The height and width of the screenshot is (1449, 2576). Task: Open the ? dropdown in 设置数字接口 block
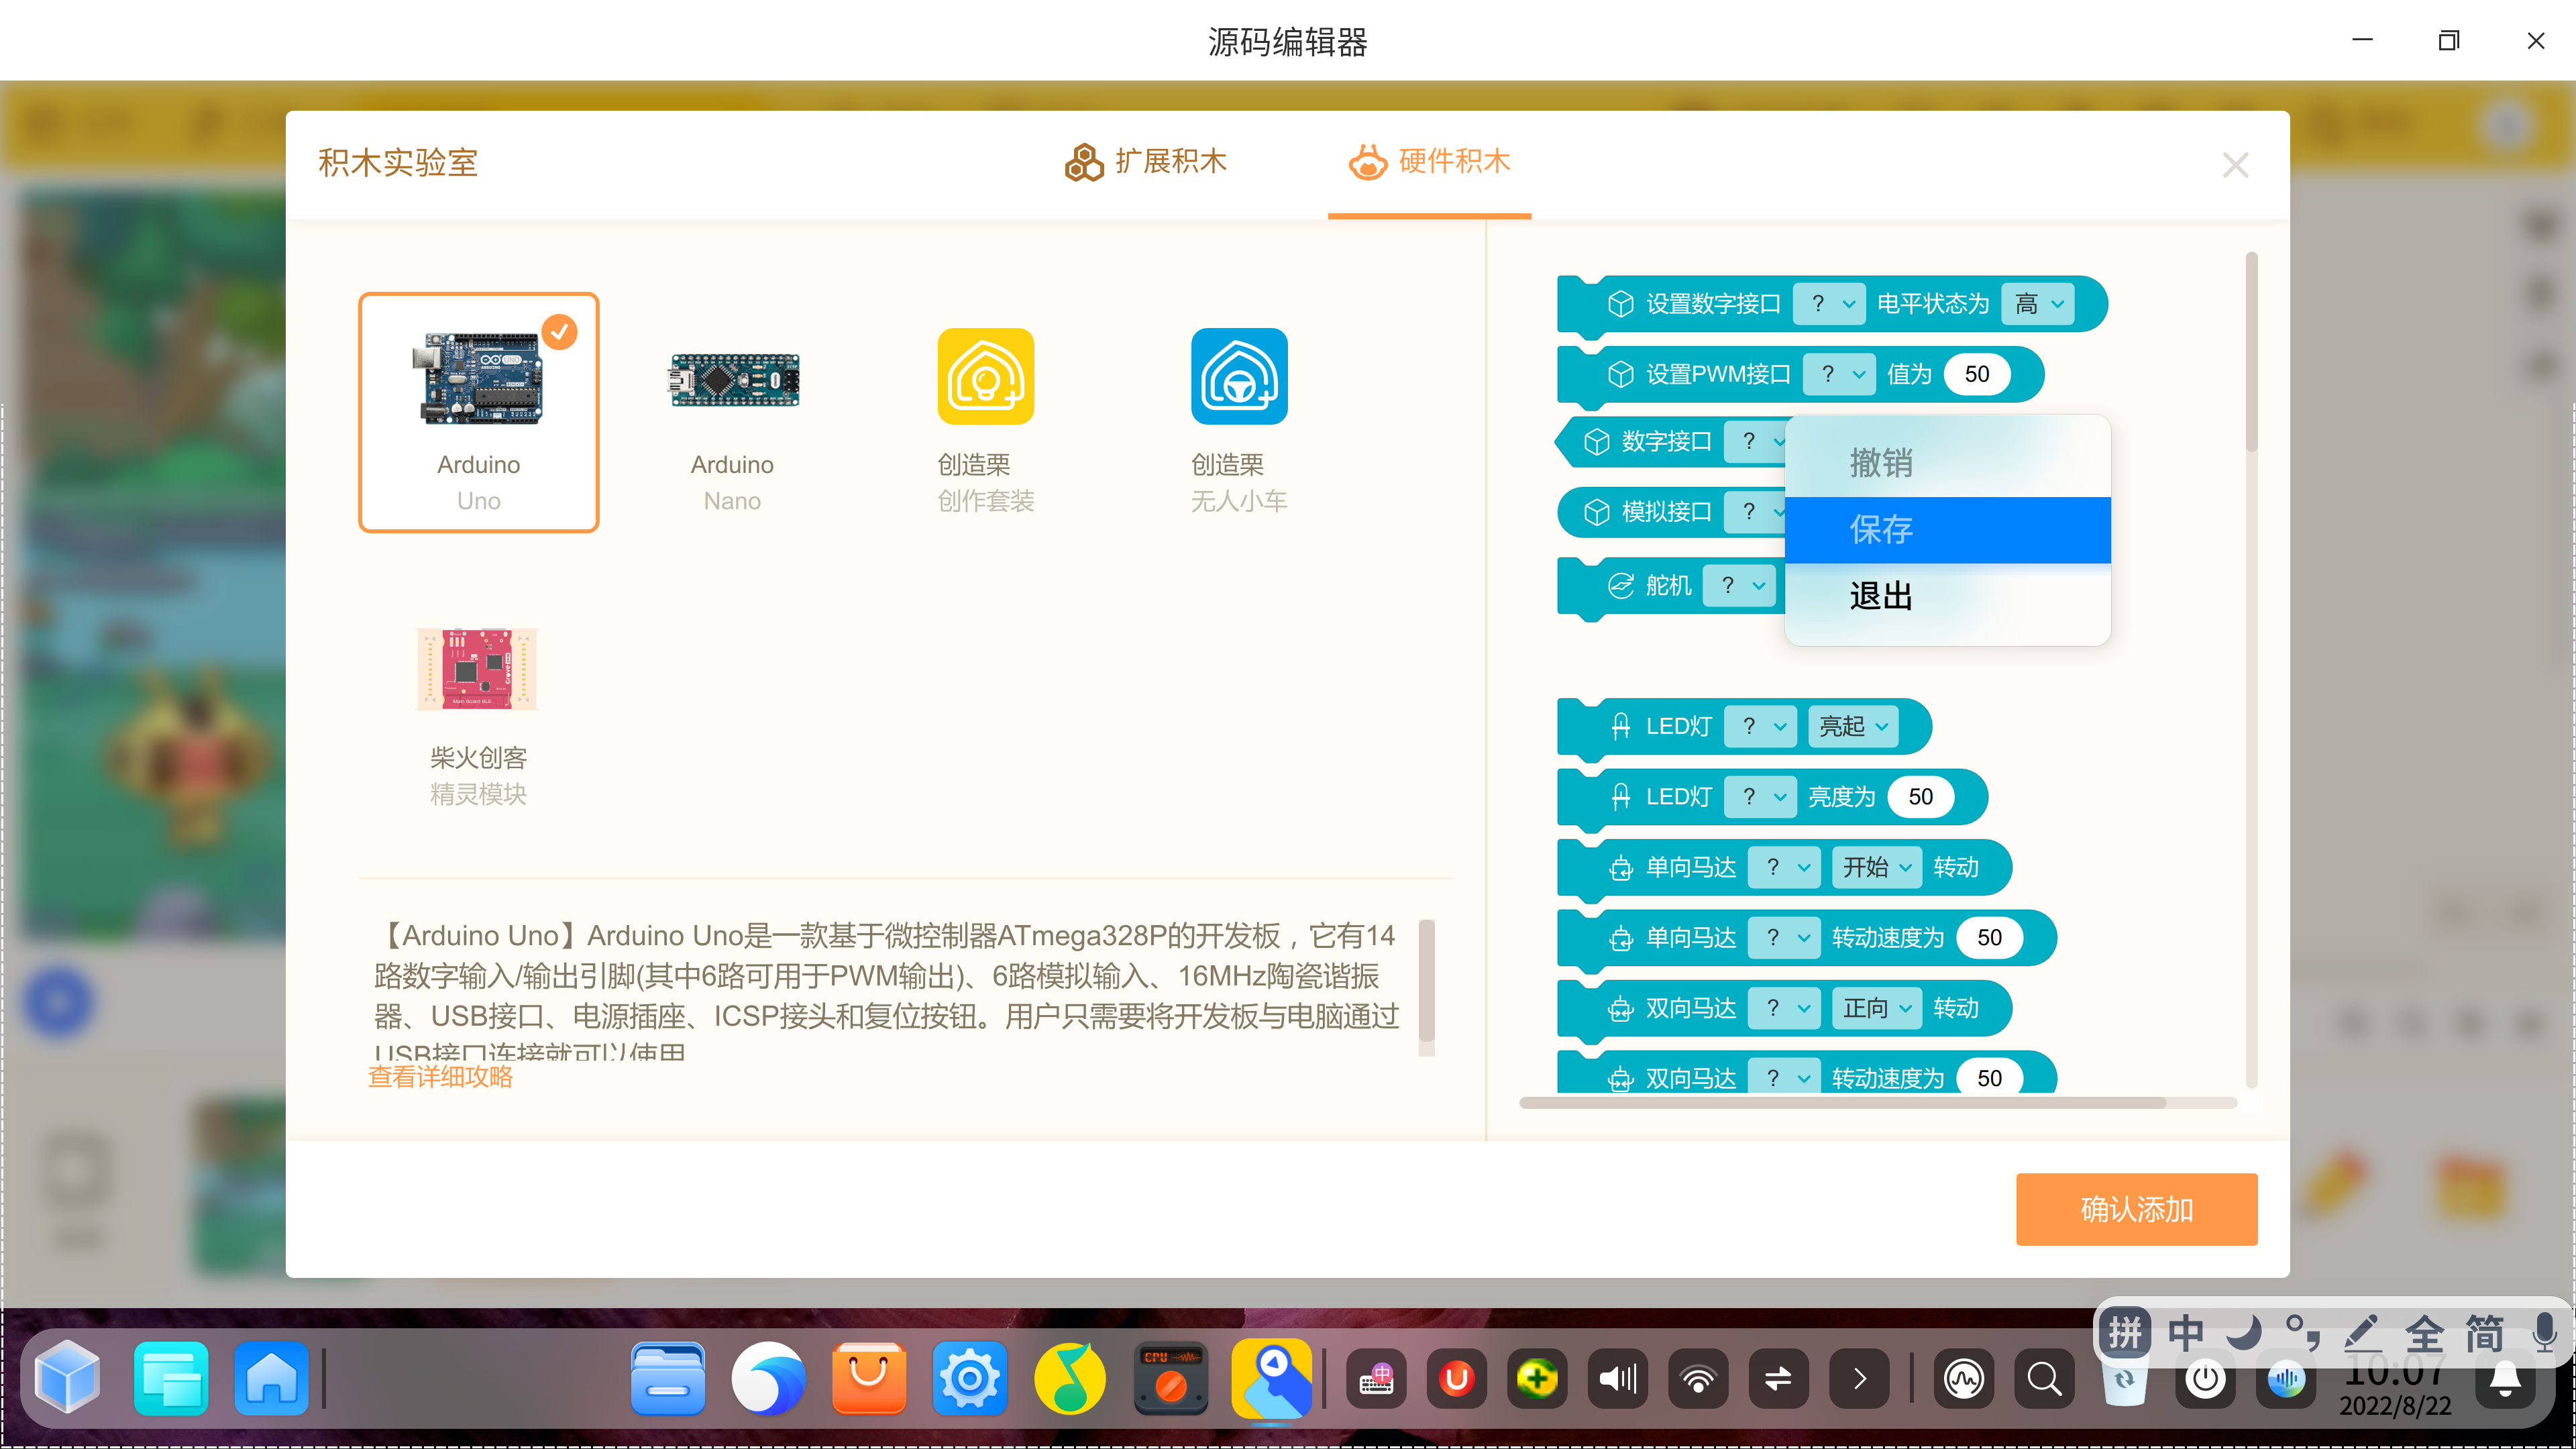point(1829,304)
